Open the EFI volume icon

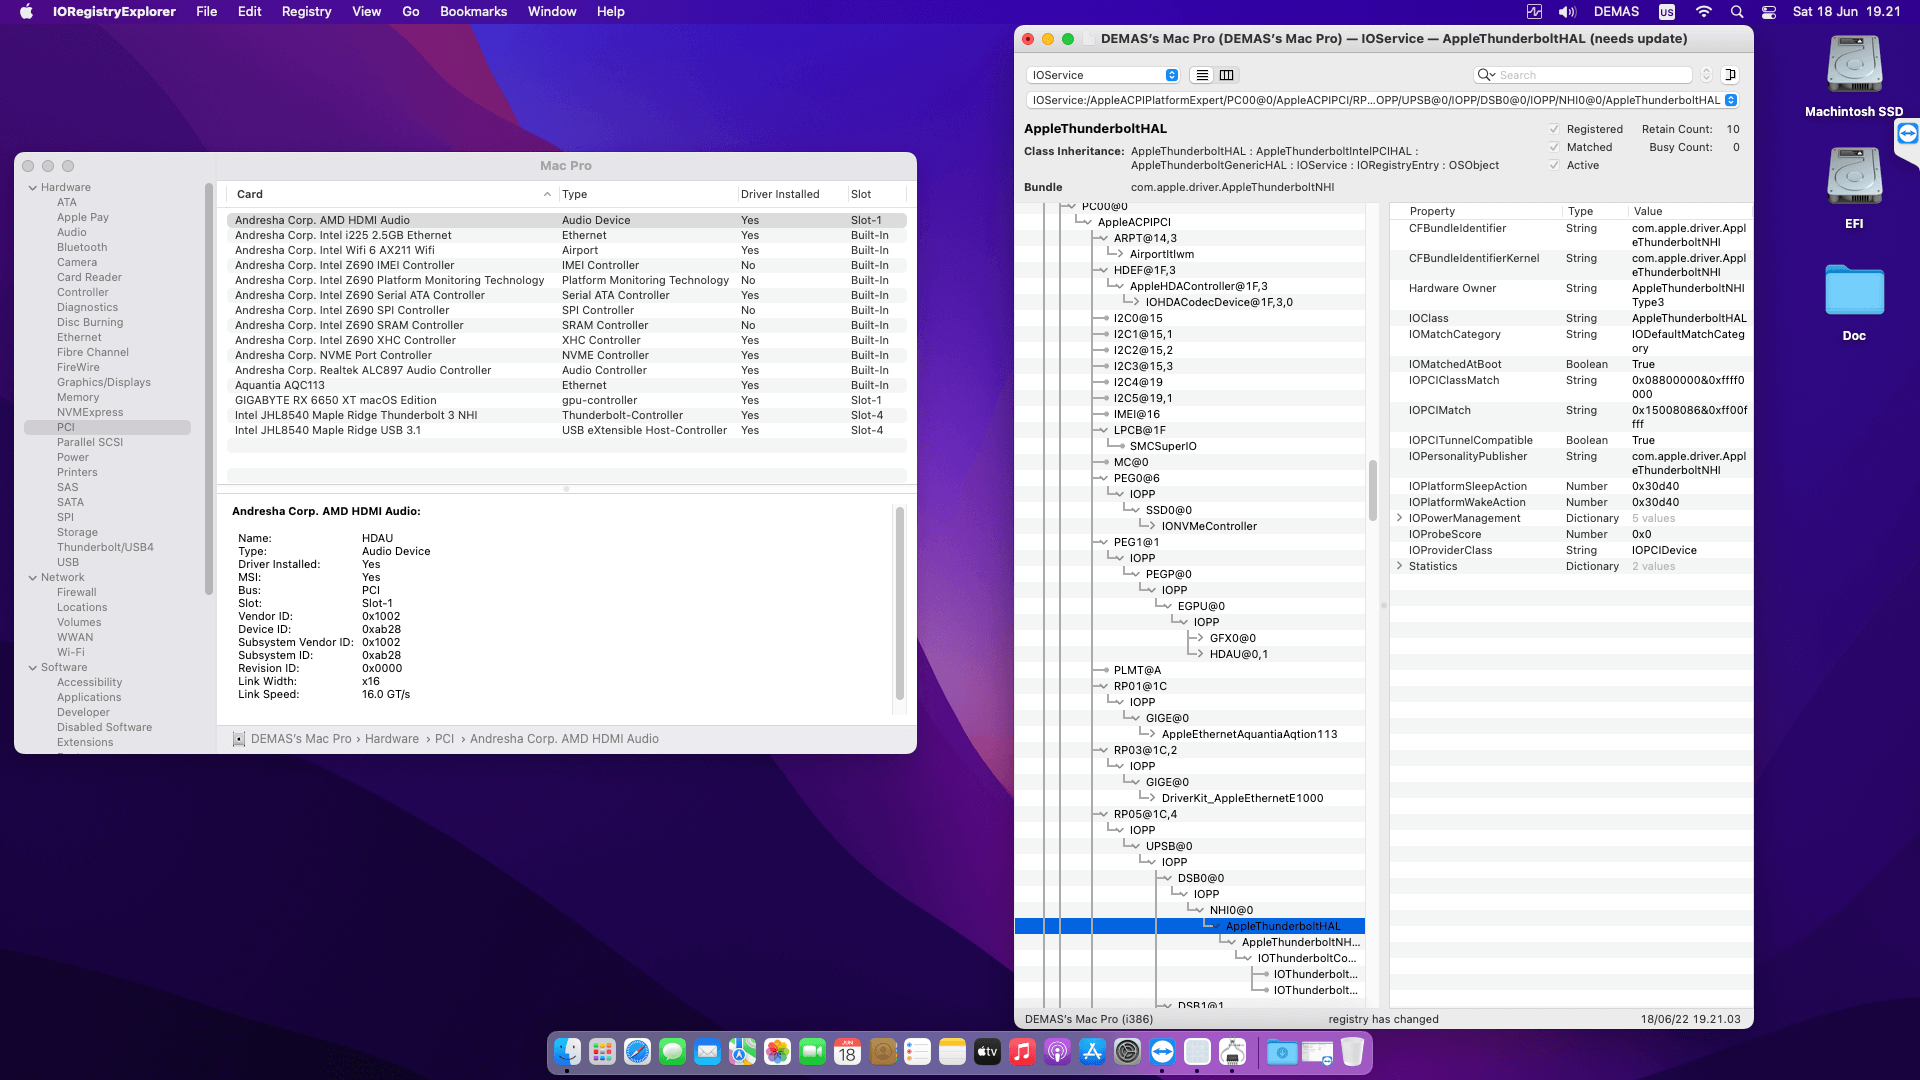(1854, 177)
